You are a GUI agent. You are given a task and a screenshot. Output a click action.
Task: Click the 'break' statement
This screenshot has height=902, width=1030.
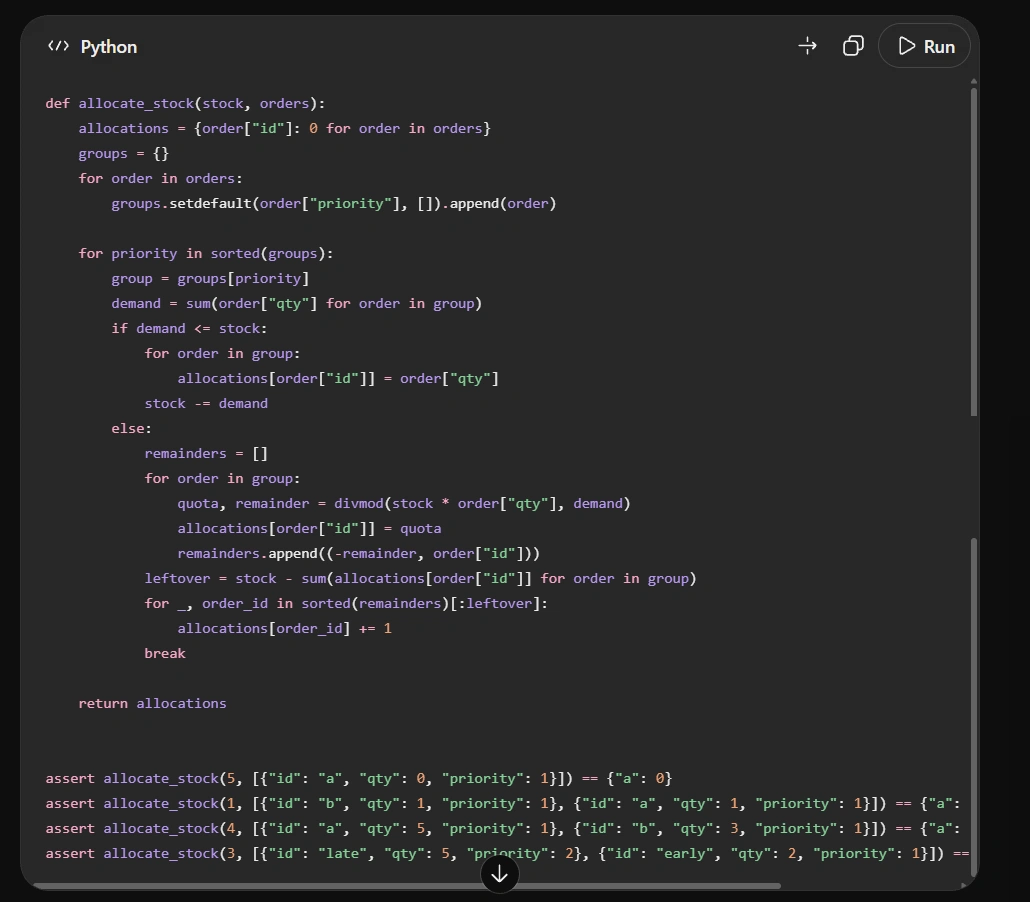[x=165, y=654]
